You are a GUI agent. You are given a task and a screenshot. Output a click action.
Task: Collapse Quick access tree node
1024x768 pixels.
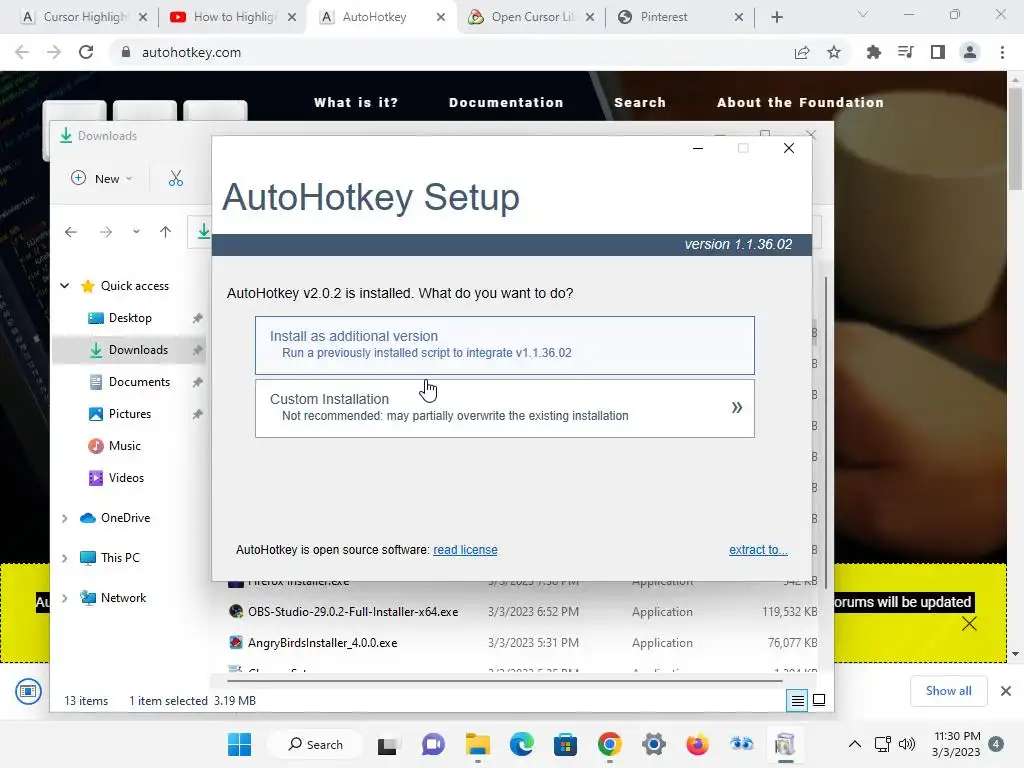(65, 285)
